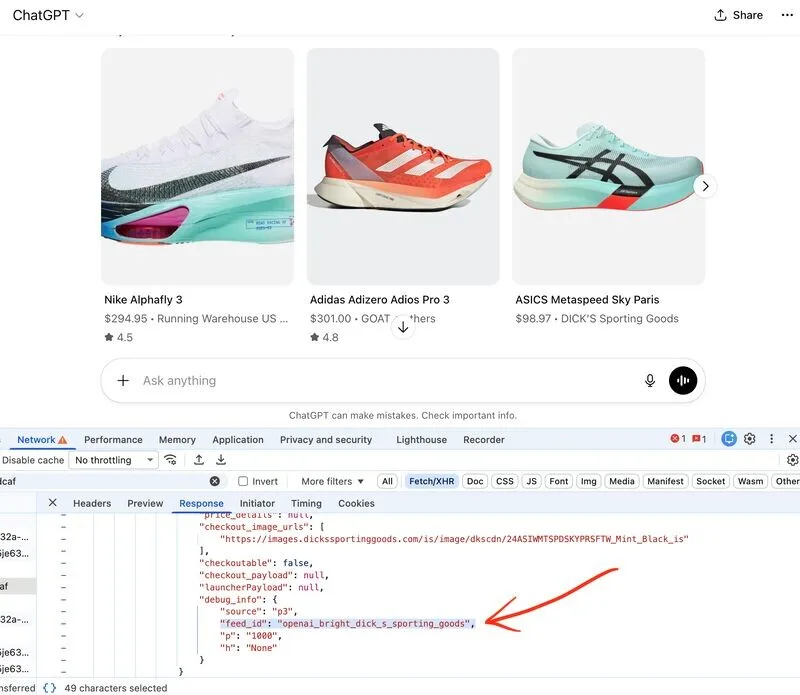The width and height of the screenshot is (800, 695).
Task: Click the microphone dictate icon
Action: pyautogui.click(x=649, y=381)
